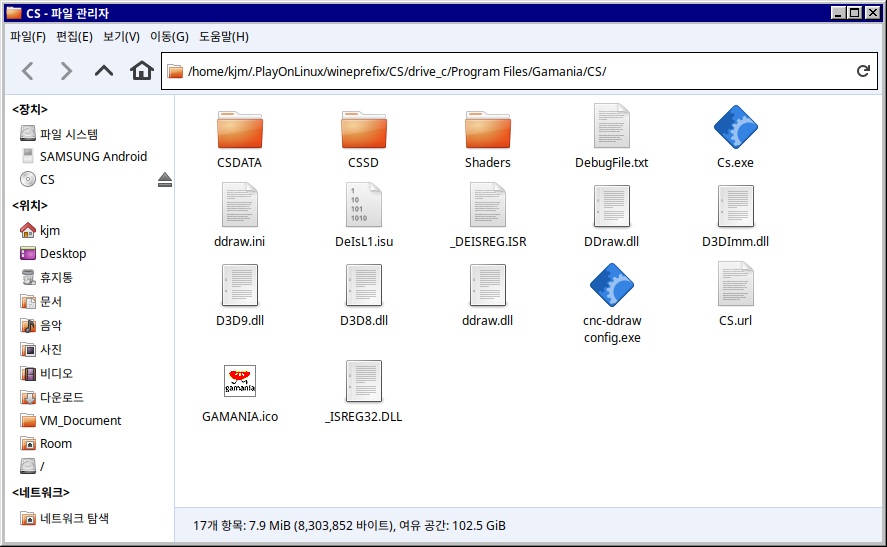The width and height of the screenshot is (887, 547).
Task: Go to kjm home in the sidebar
Action: click(x=40, y=230)
